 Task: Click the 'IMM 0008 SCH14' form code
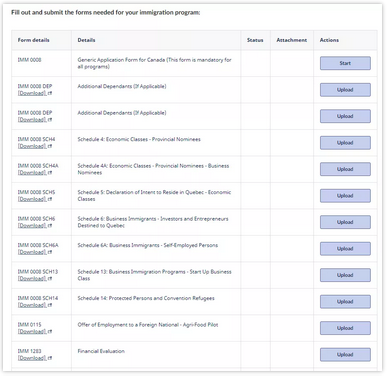38,298
